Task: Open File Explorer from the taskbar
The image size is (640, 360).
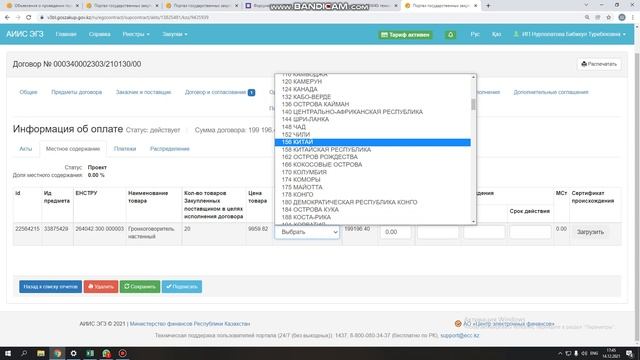Action: pyautogui.click(x=41, y=353)
